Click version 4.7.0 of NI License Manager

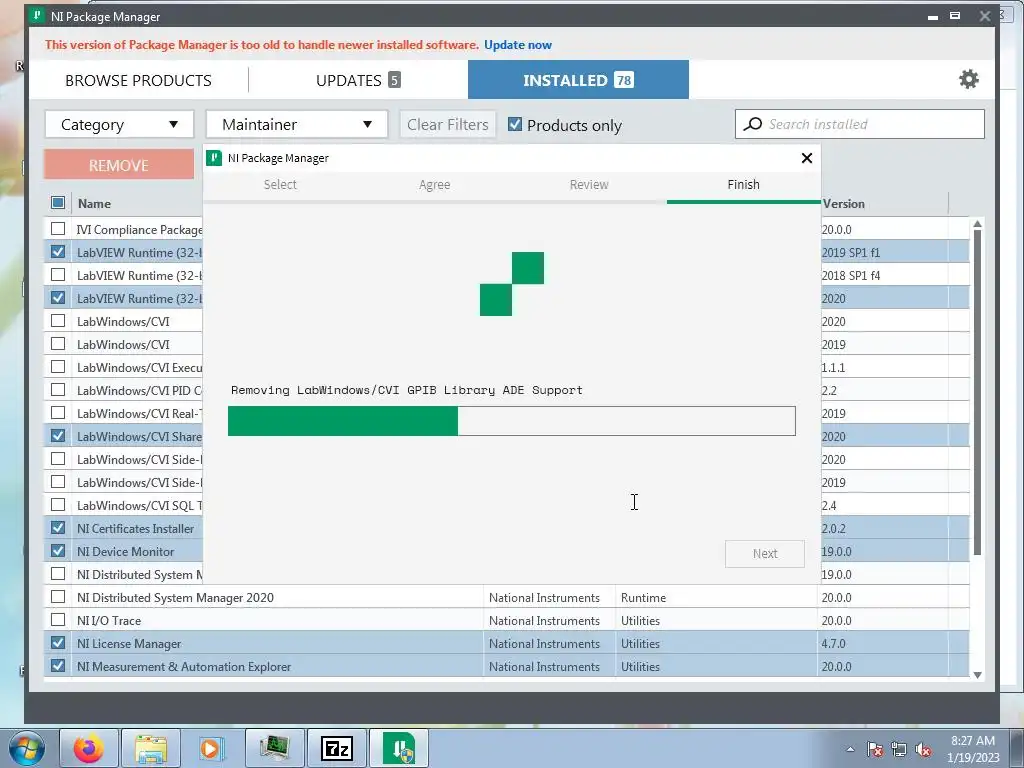click(833, 643)
